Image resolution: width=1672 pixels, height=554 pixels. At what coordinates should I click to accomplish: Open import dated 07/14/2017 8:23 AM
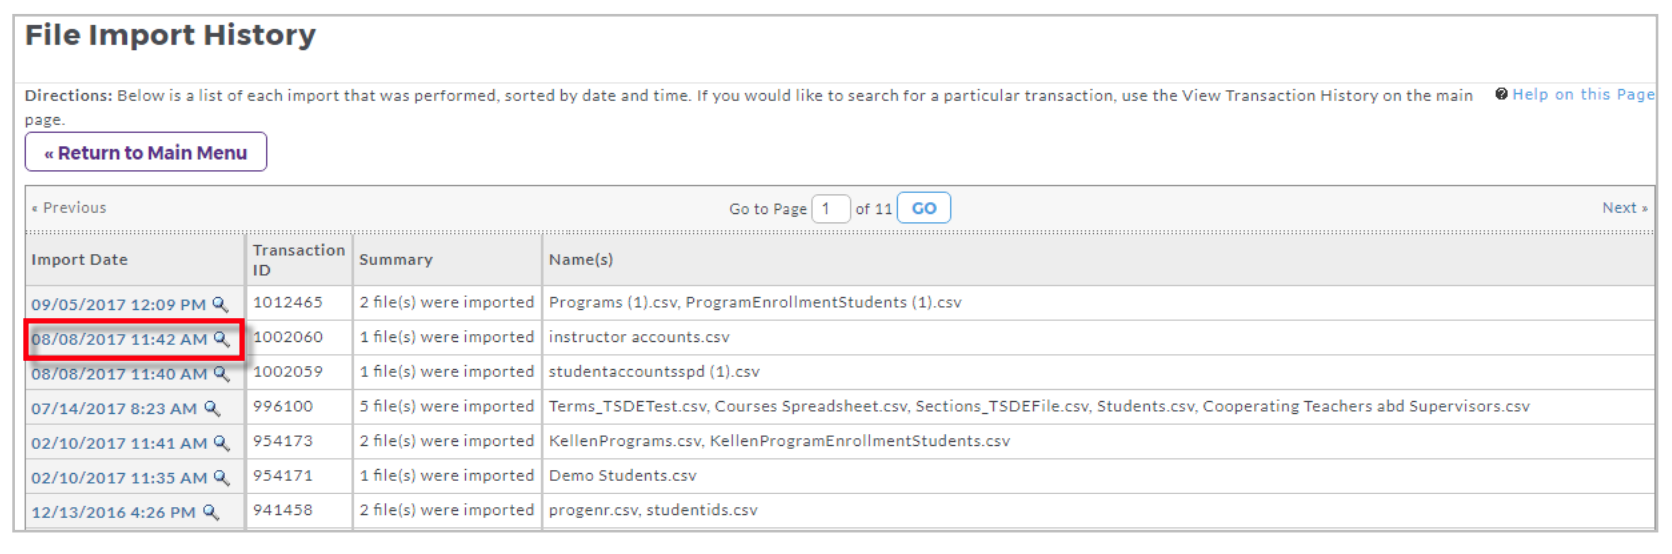pos(114,408)
